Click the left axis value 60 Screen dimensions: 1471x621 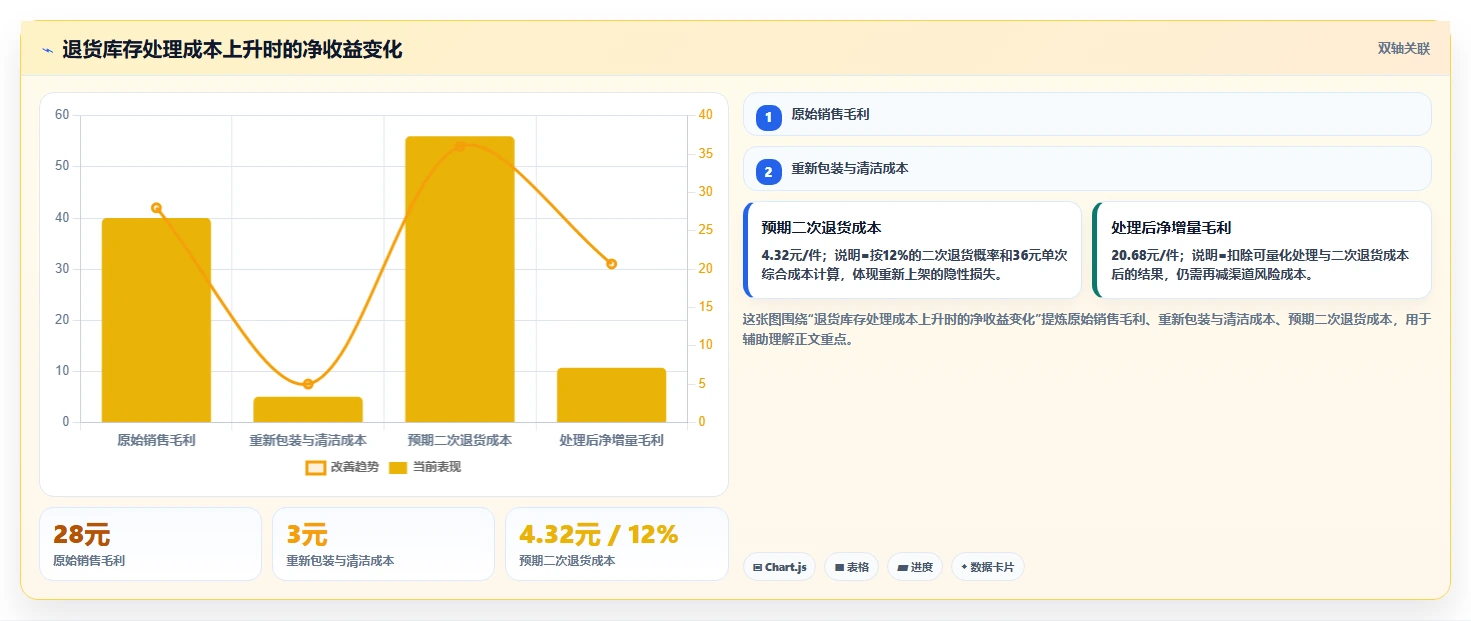[x=62, y=115]
